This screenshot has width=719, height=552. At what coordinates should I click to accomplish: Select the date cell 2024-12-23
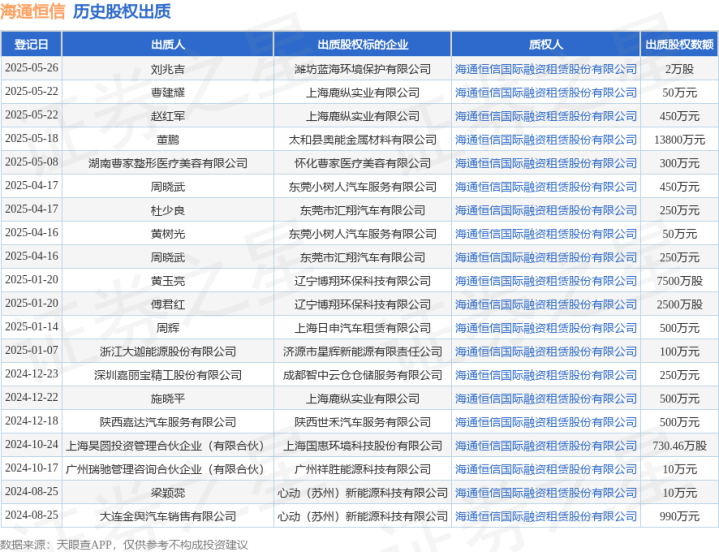(32, 374)
